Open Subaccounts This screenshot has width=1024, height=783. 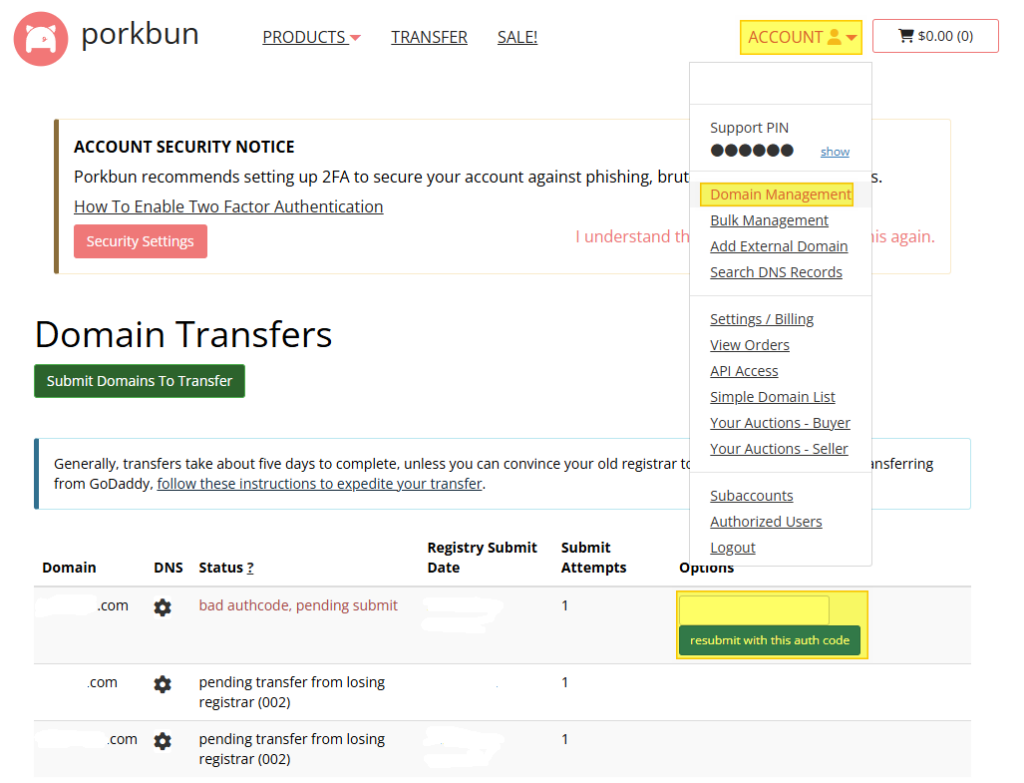coord(751,496)
